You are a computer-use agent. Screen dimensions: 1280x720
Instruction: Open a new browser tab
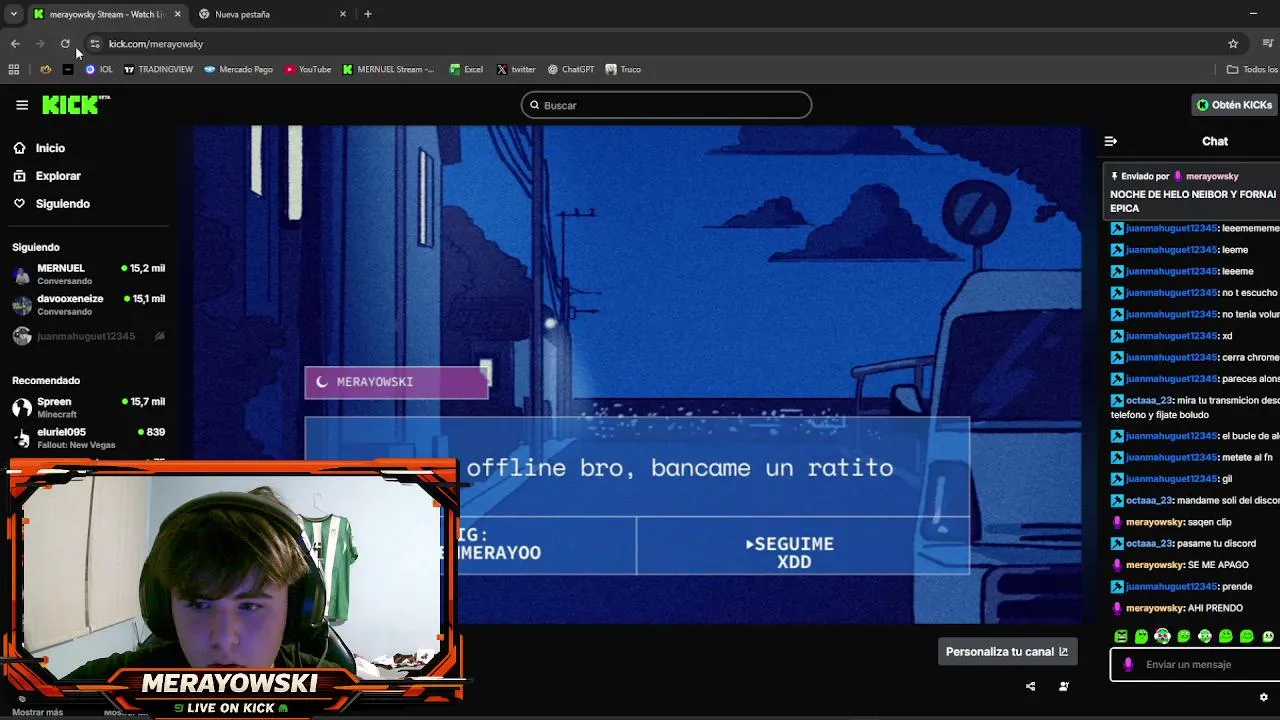[368, 14]
